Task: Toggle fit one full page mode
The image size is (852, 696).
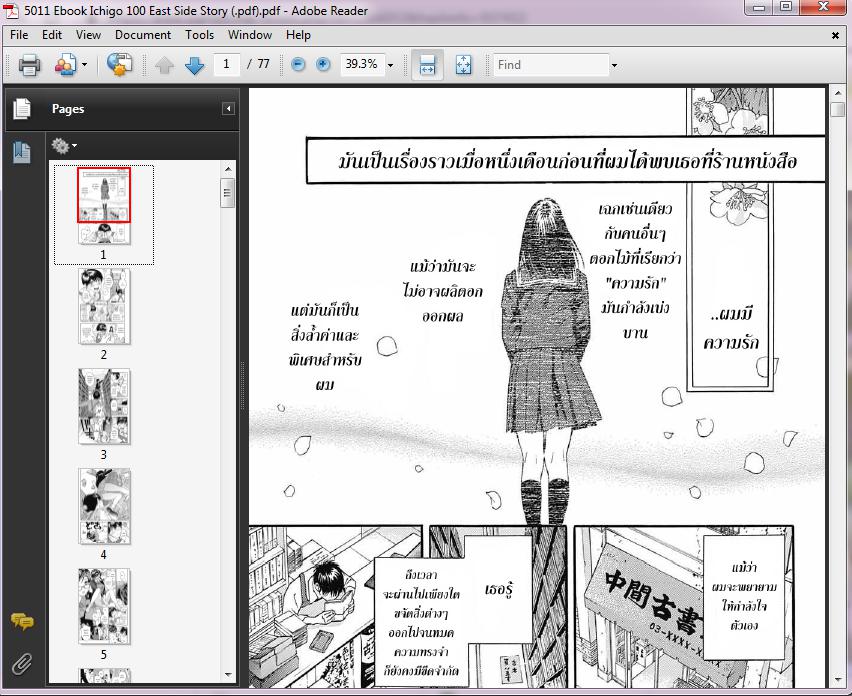Action: pyautogui.click(x=463, y=65)
